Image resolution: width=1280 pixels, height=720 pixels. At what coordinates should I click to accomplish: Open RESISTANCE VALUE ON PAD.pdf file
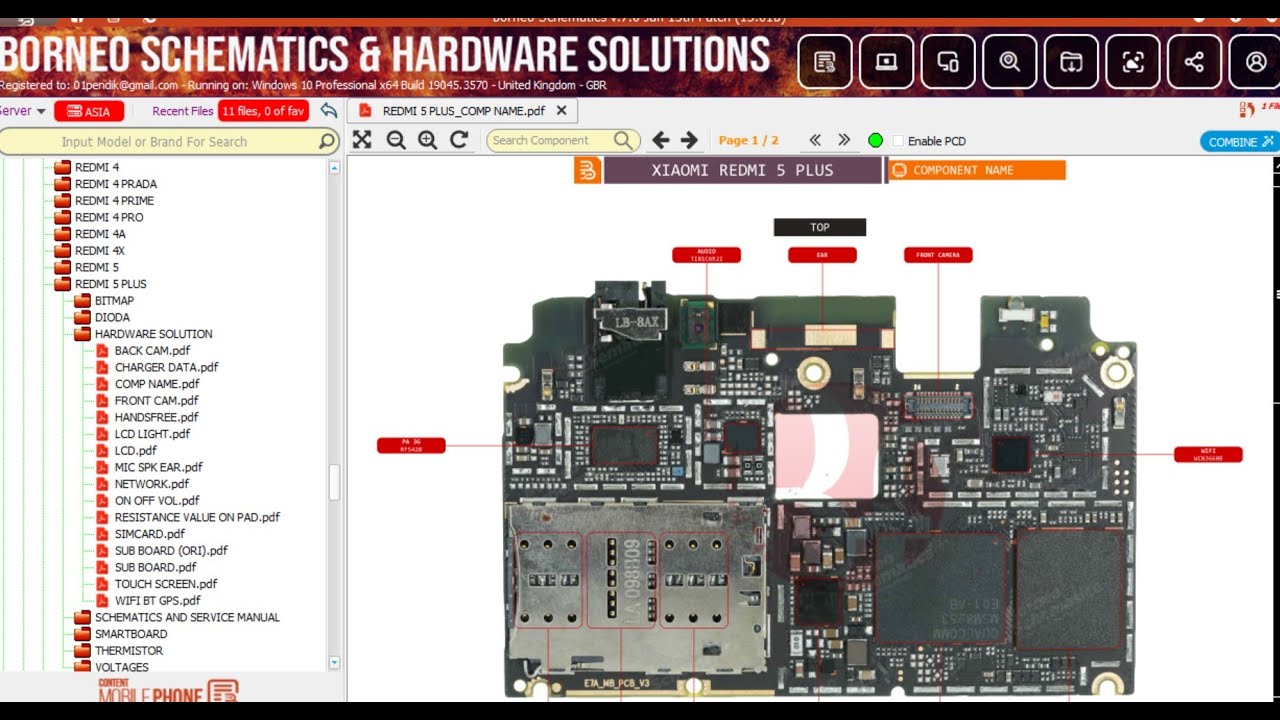[x=197, y=517]
